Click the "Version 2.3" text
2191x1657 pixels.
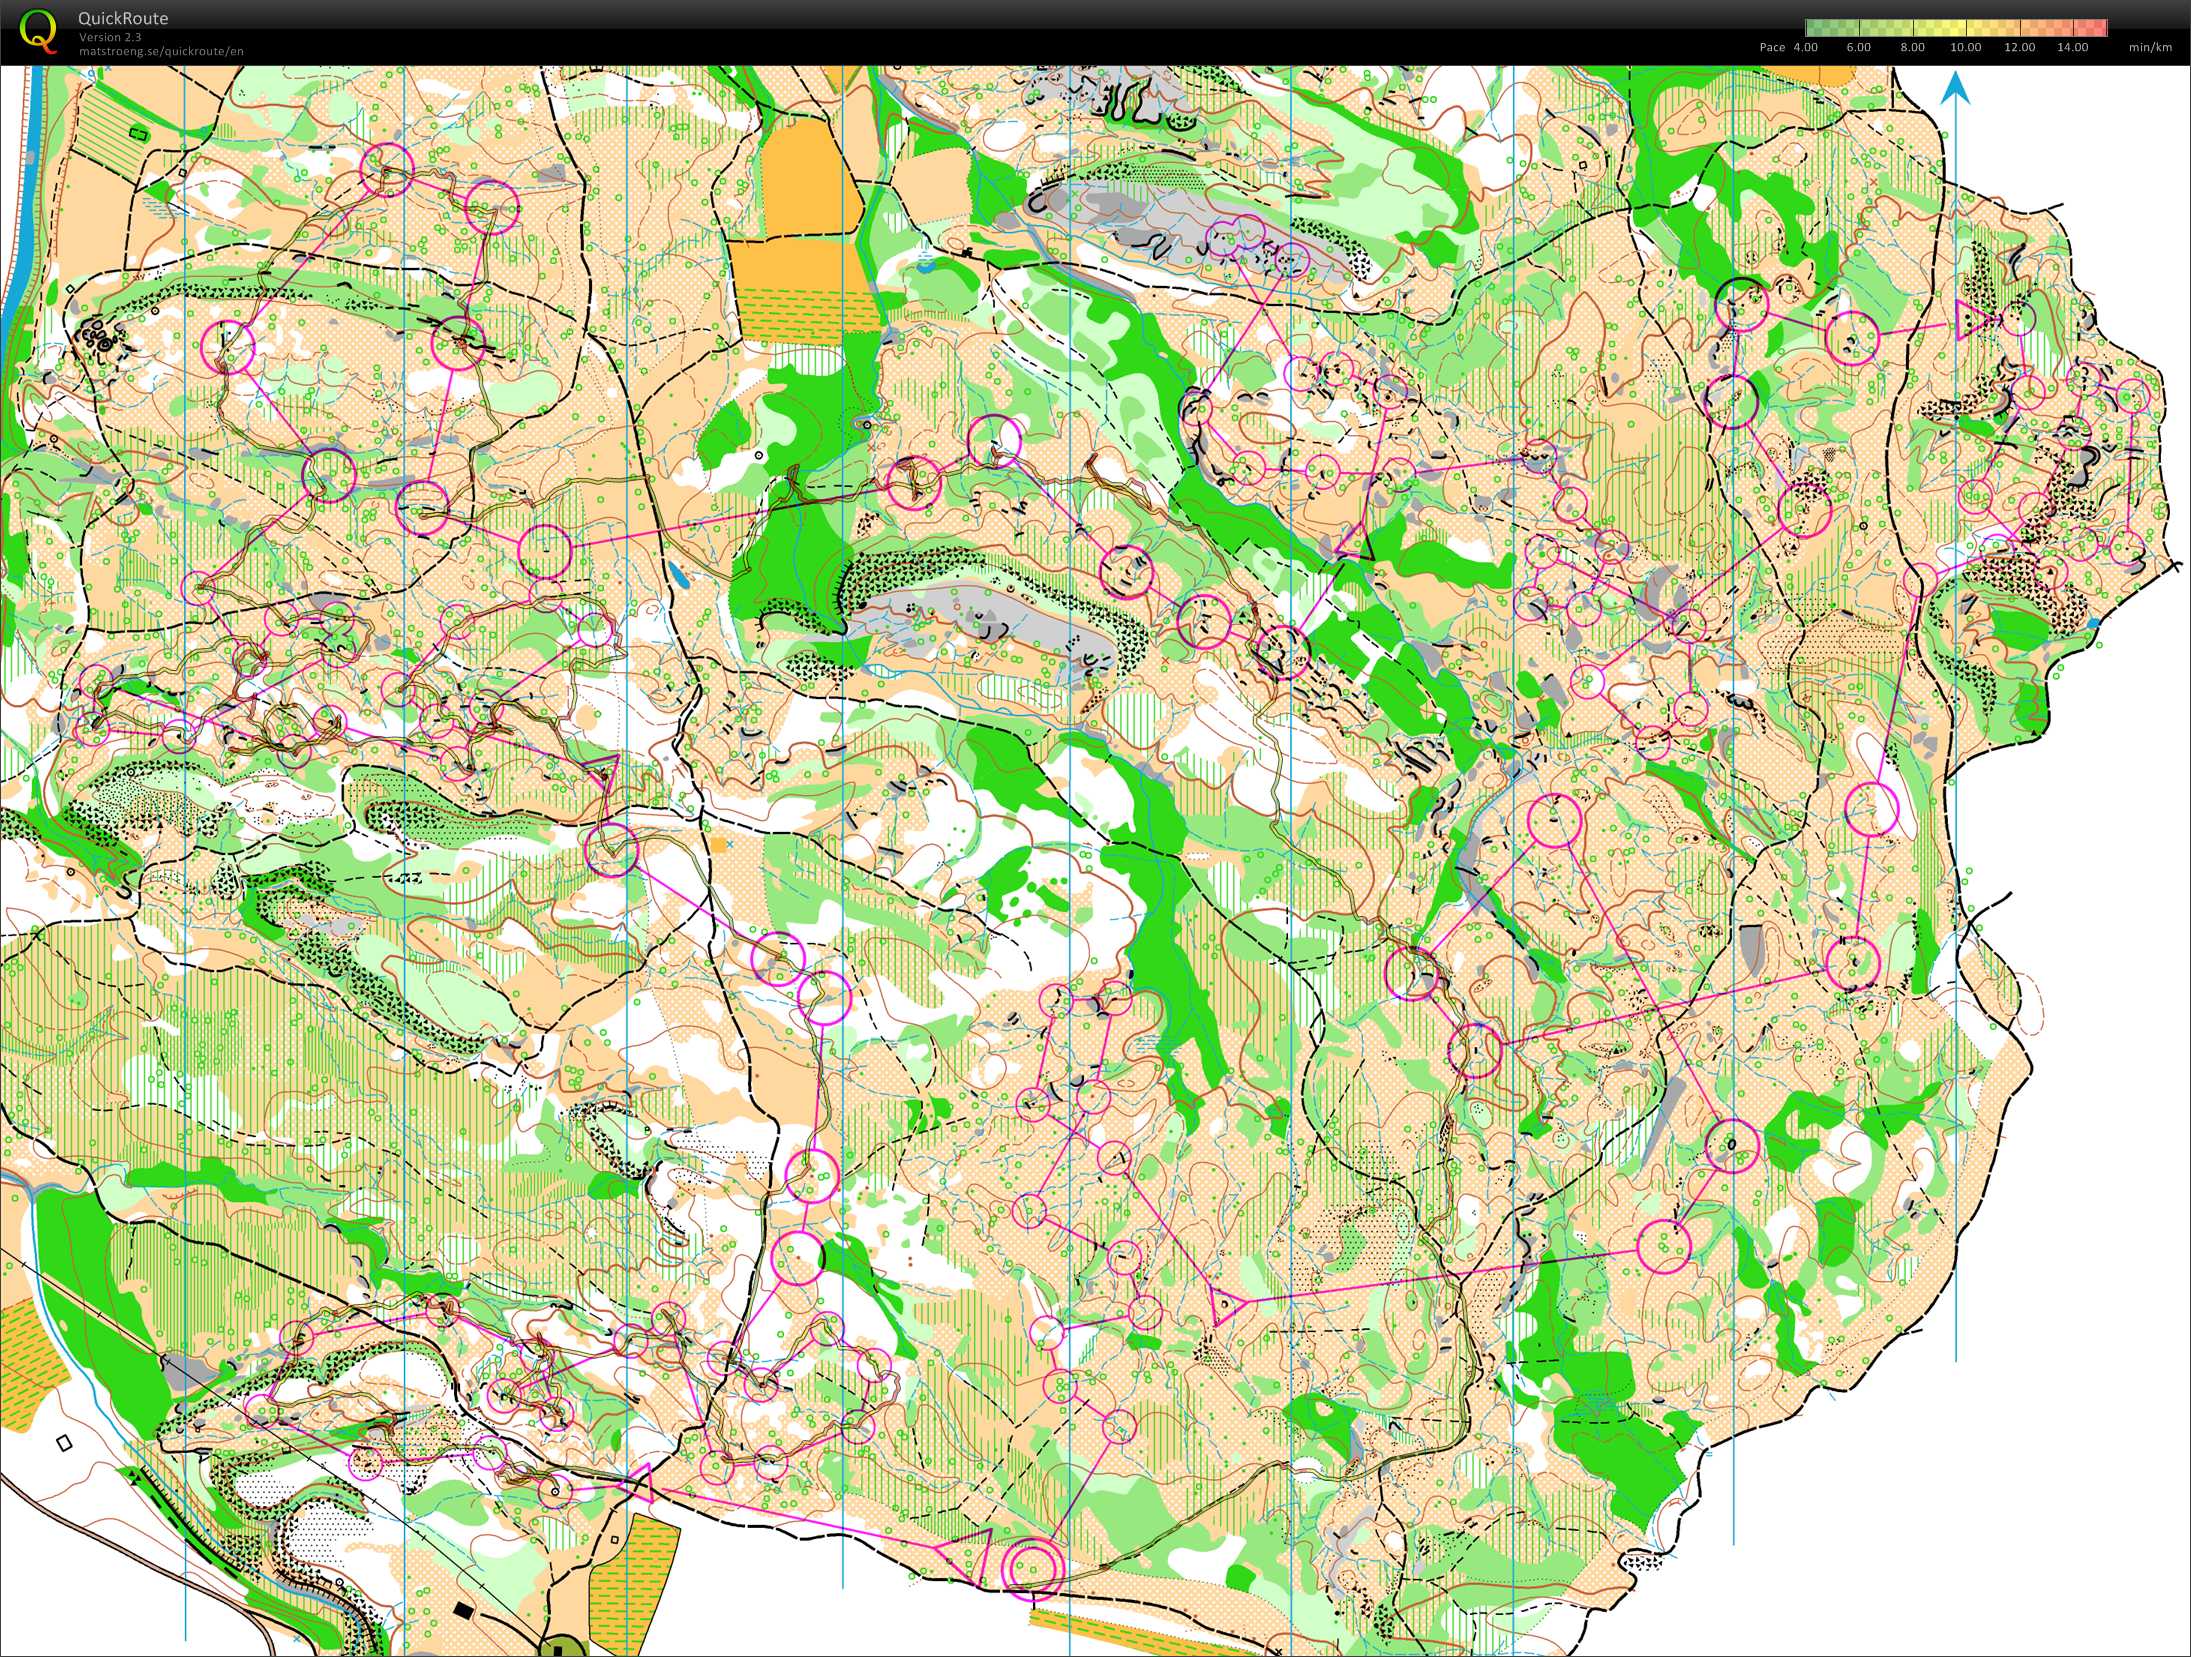(110, 37)
